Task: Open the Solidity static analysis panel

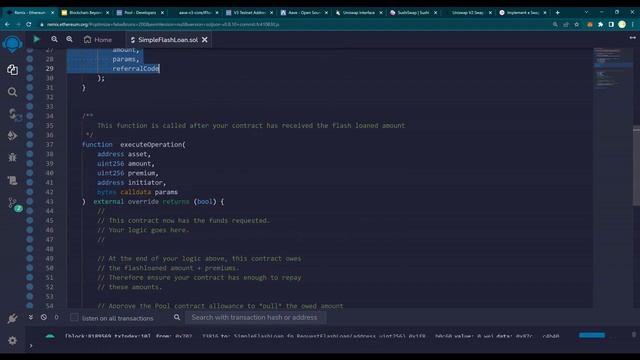Action: [x=12, y=180]
